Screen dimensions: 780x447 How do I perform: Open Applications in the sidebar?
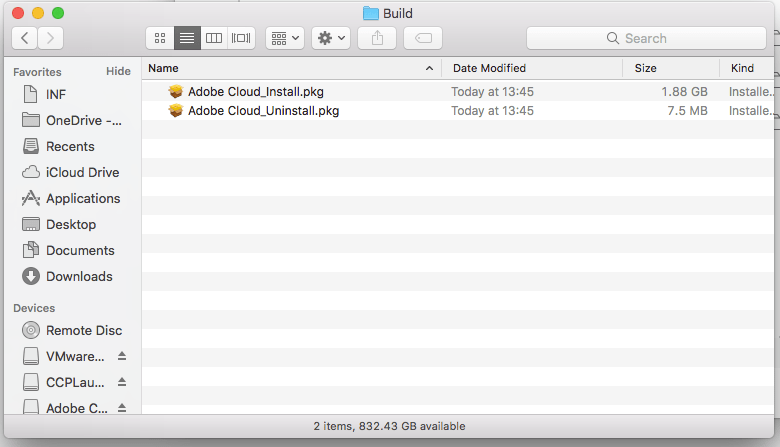pos(72,198)
